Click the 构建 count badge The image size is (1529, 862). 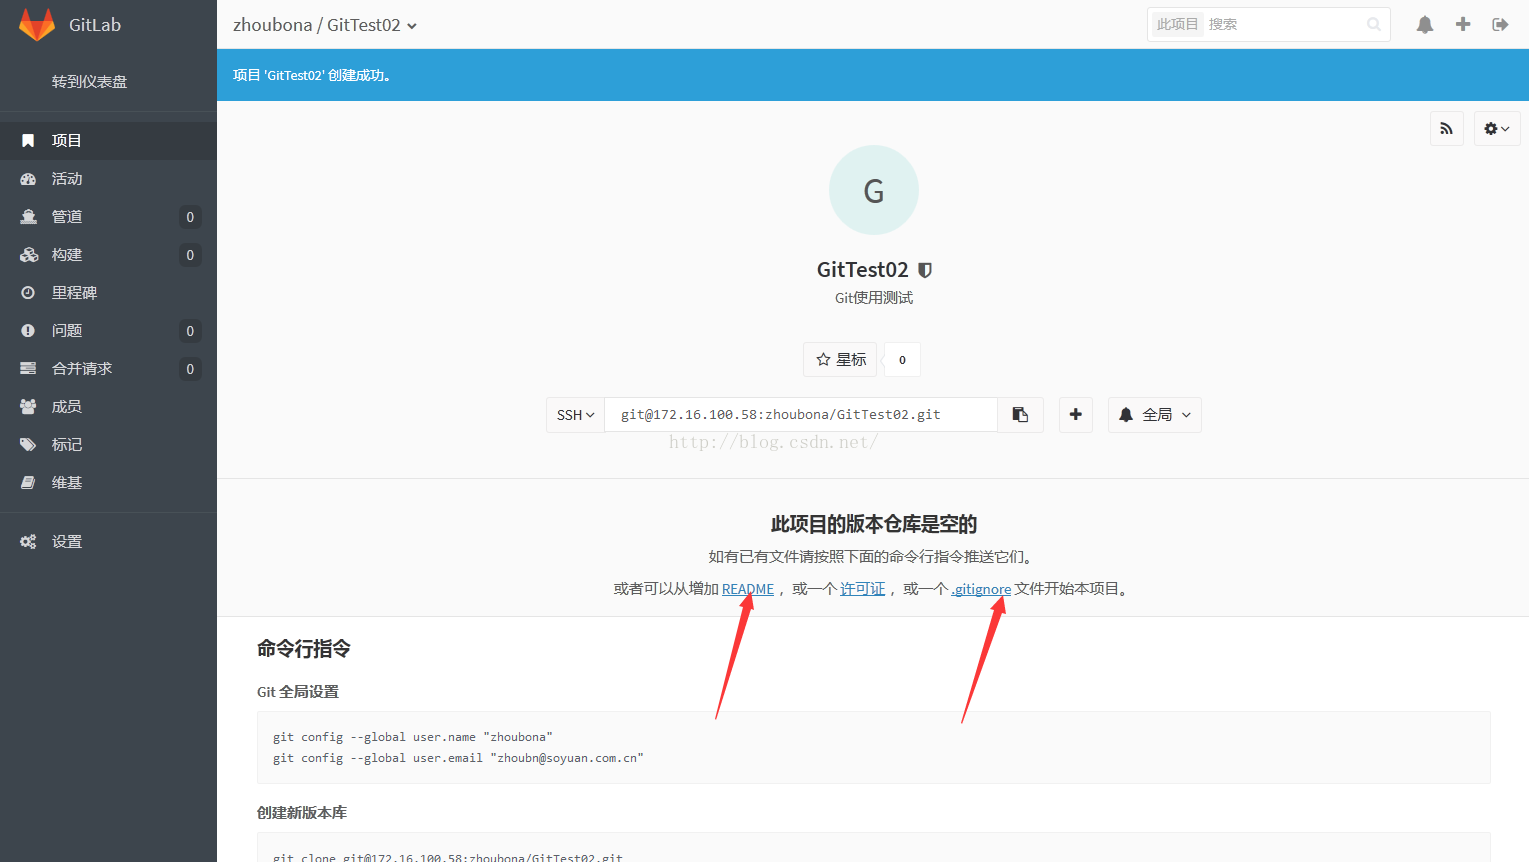click(190, 255)
